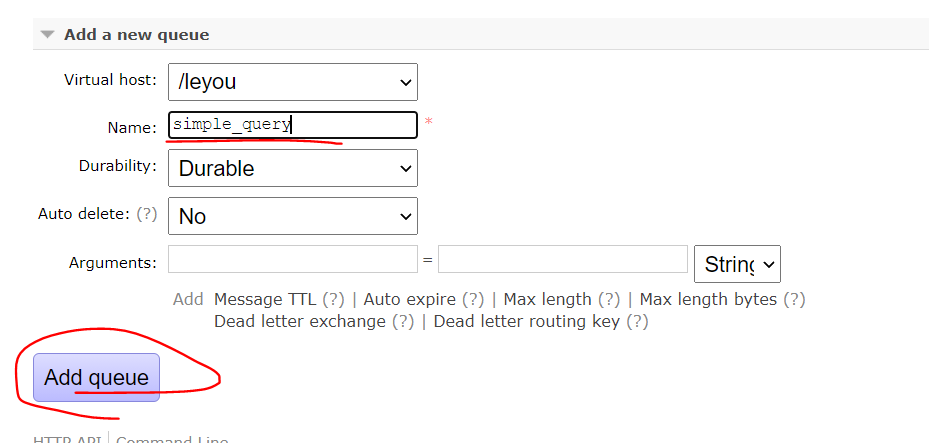Add the Auto expire argument
The width and height of the screenshot is (929, 443).
pyautogui.click(x=409, y=299)
